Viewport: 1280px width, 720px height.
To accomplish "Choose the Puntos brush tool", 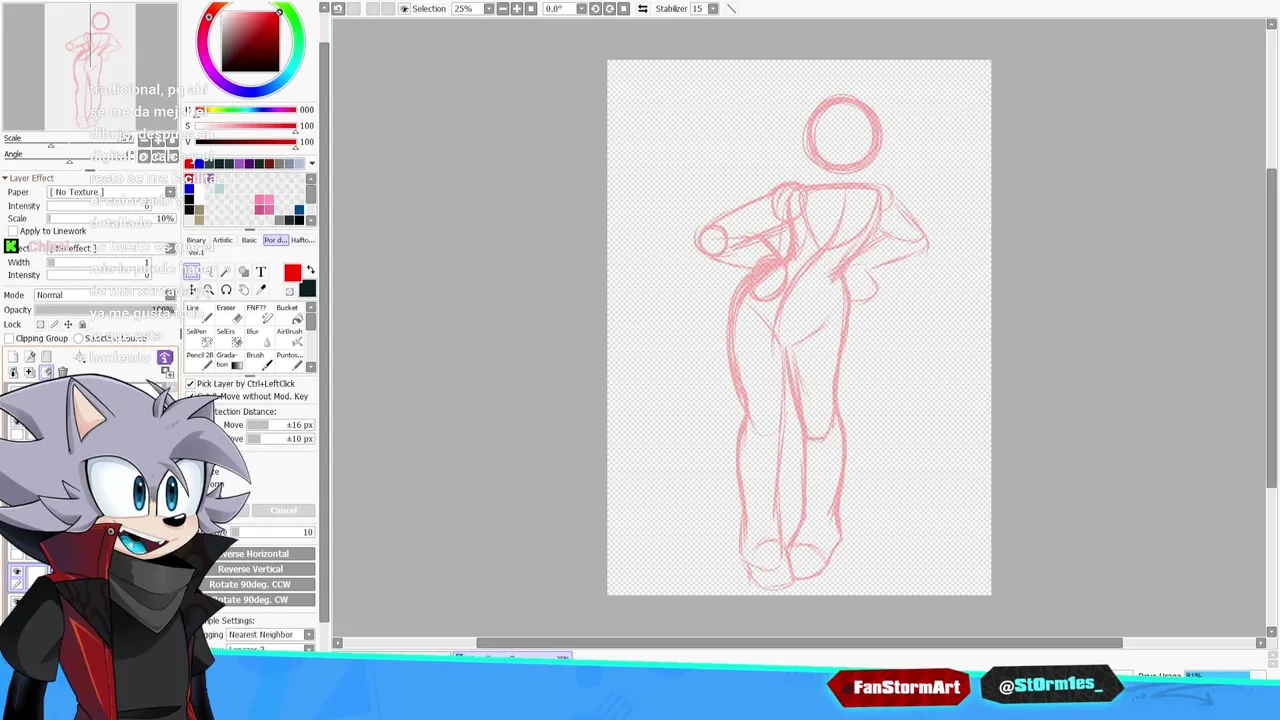I will [x=288, y=360].
